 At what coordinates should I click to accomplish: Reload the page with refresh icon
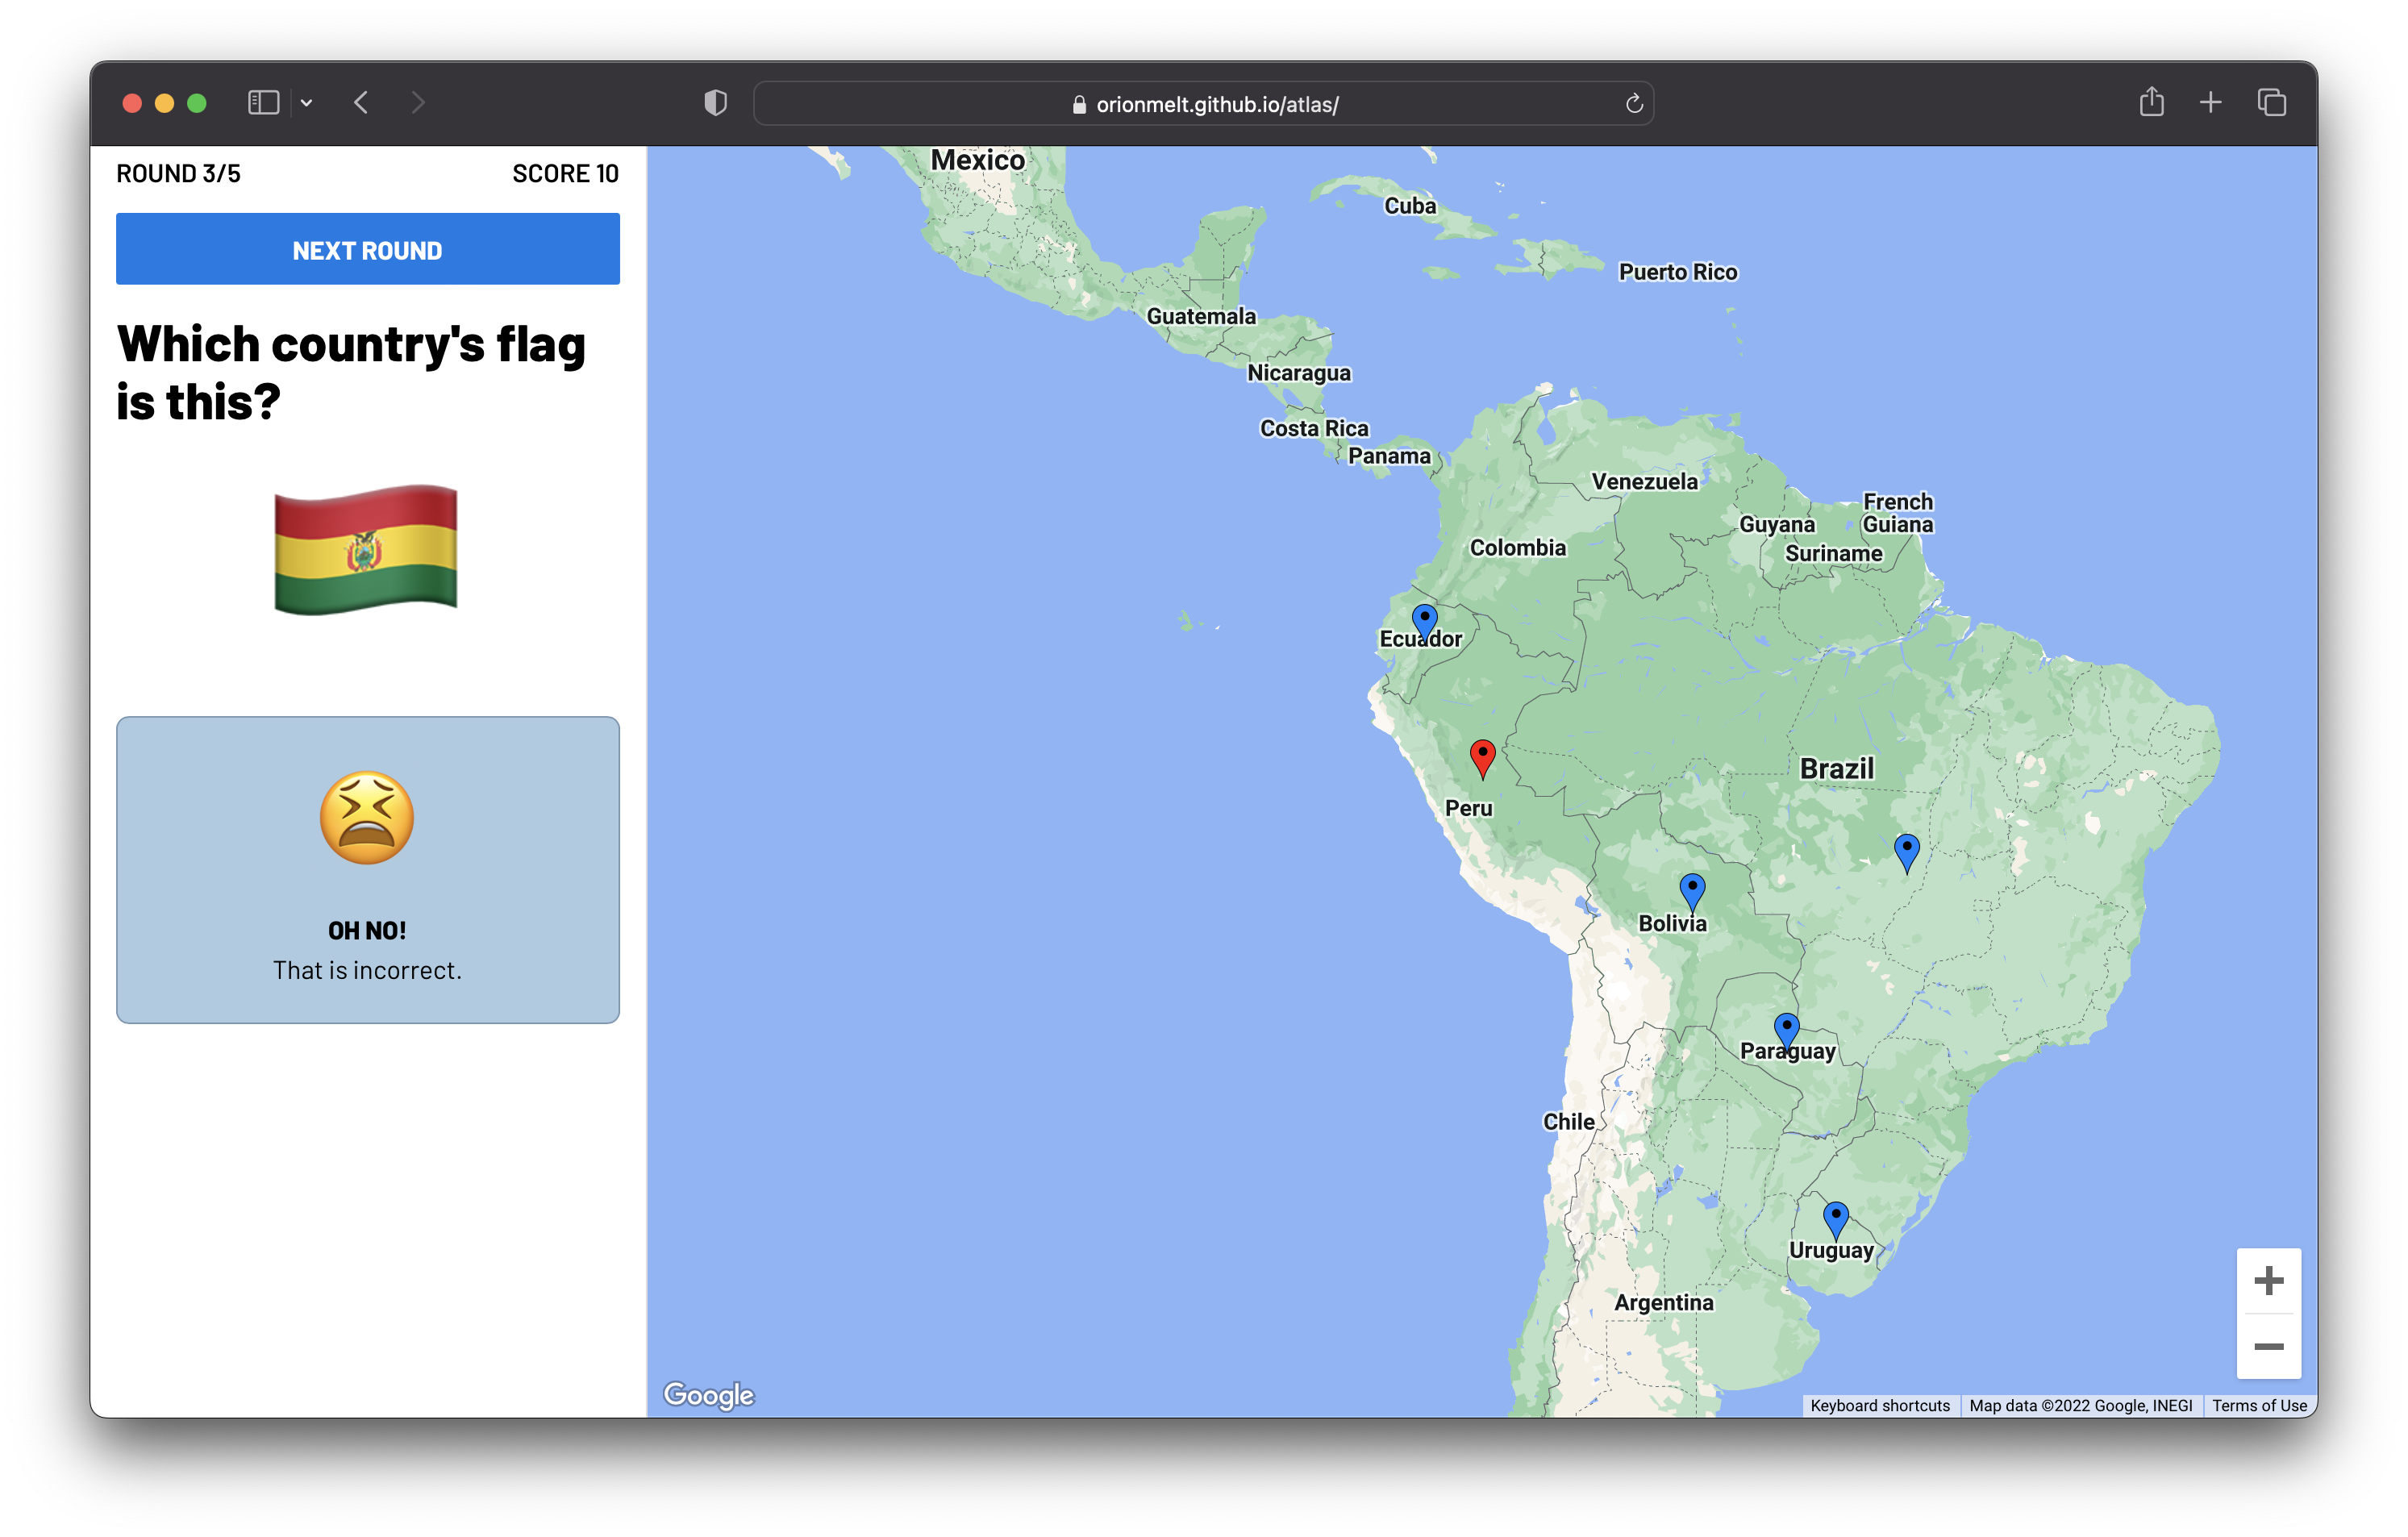point(1633,104)
